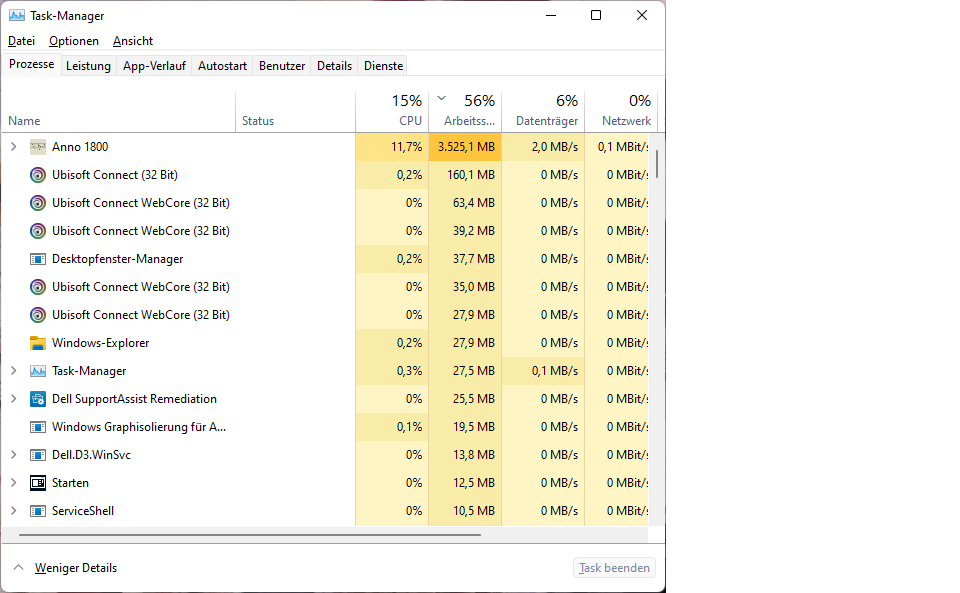
Task: Click the 3.525,1 MB memory value
Action: (466, 147)
